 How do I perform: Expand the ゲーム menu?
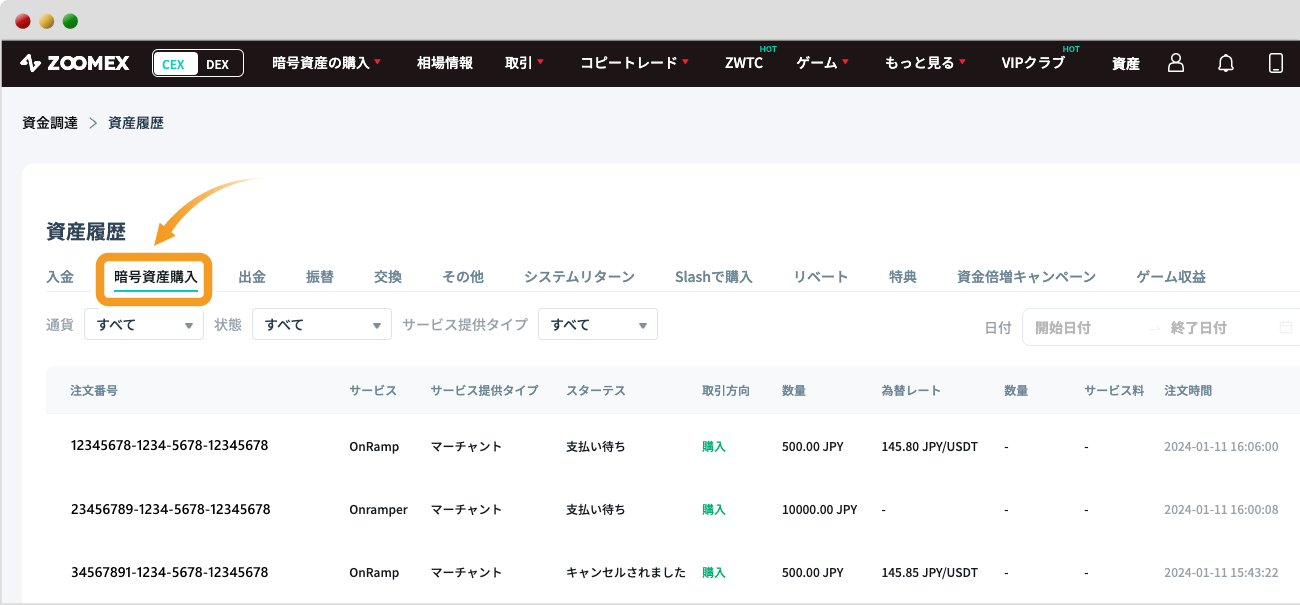click(x=822, y=63)
